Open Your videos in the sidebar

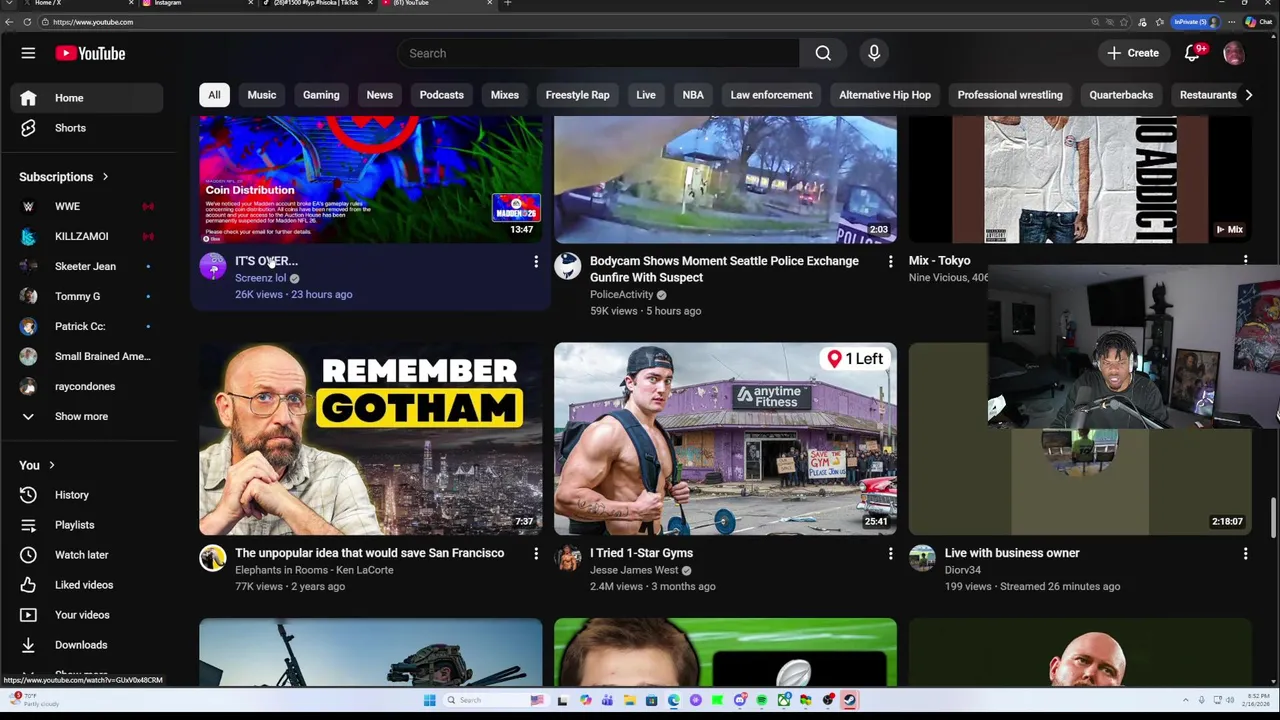87,615
